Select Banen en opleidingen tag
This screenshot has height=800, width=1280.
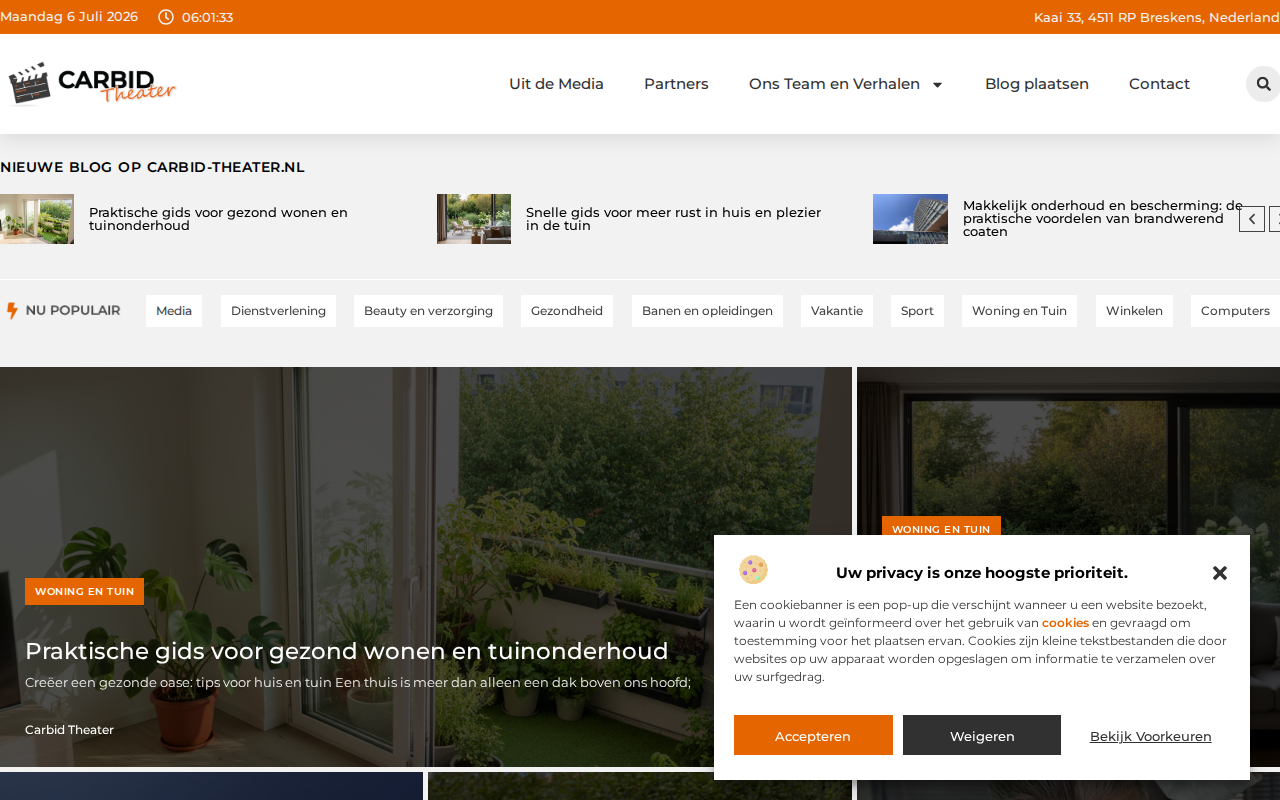(707, 311)
